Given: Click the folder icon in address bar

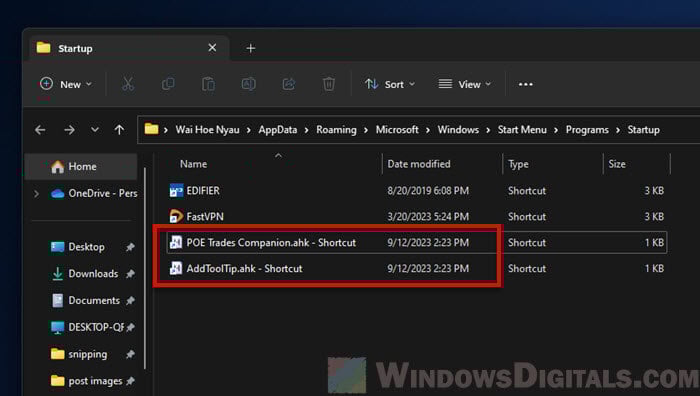Looking at the screenshot, I should pos(151,129).
